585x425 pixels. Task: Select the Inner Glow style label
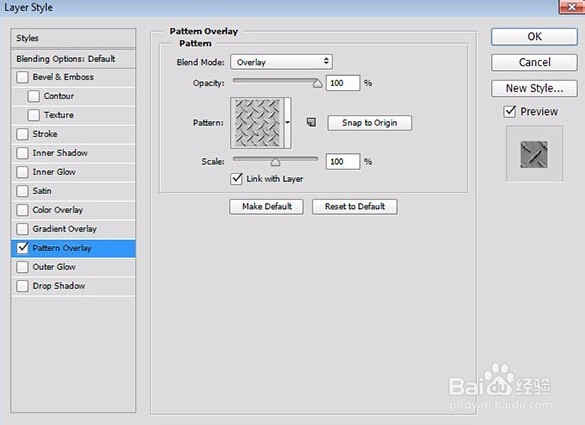click(54, 172)
